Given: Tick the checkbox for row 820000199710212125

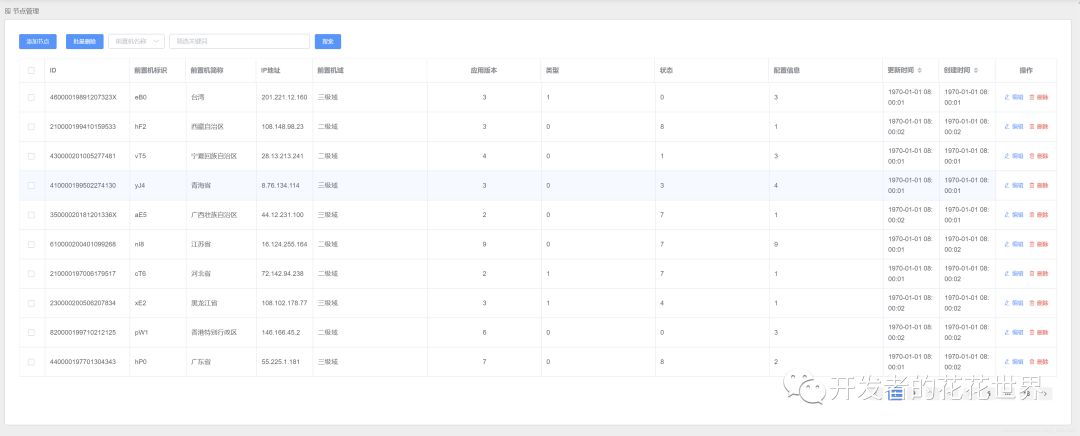Looking at the screenshot, I should pyautogui.click(x=31, y=333).
